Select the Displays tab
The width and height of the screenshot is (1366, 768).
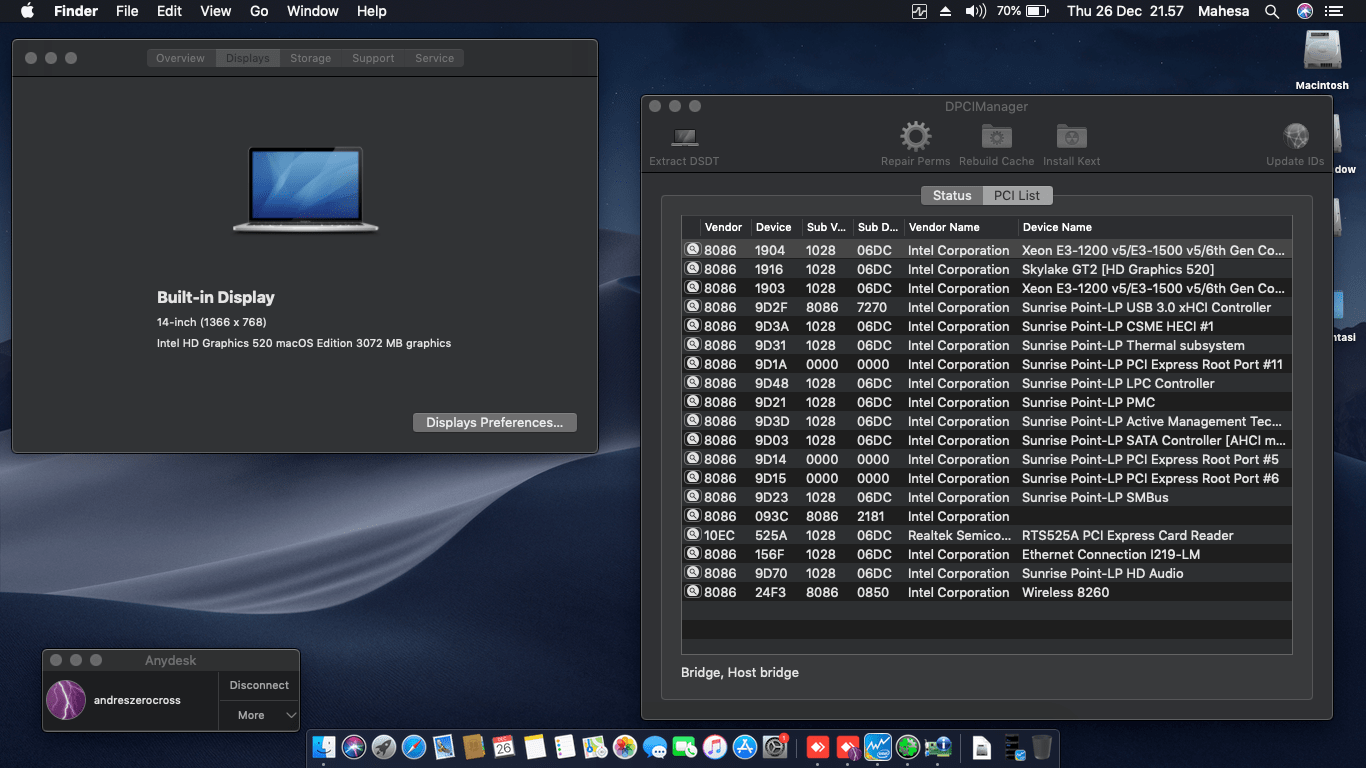pyautogui.click(x=247, y=58)
